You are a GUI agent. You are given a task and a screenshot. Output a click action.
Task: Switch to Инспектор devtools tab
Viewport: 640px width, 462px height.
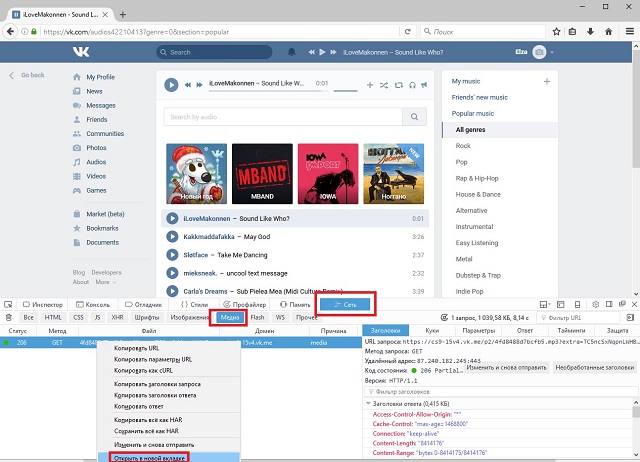[43, 304]
